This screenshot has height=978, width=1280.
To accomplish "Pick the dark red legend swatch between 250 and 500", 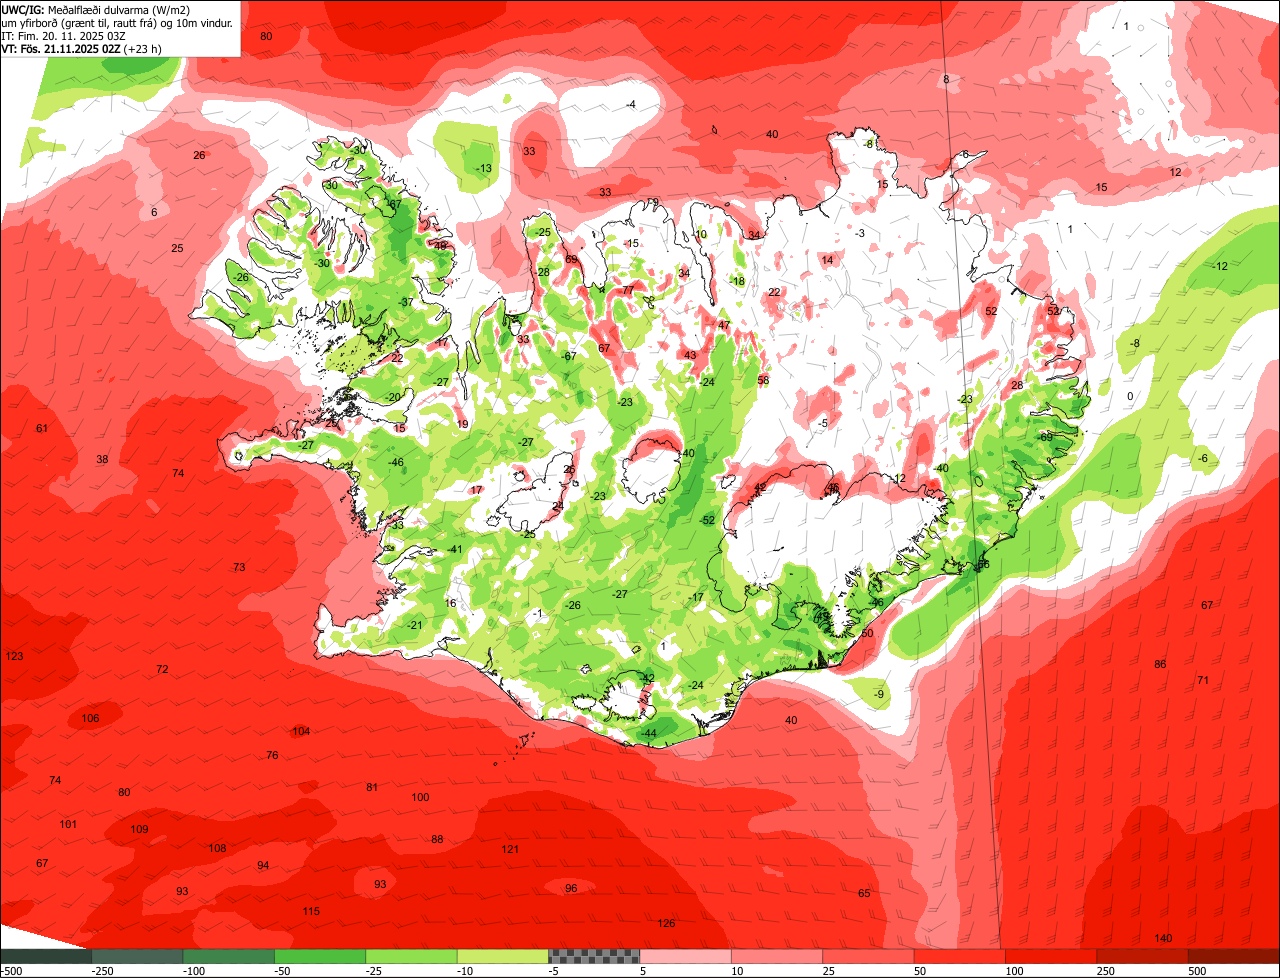I will (x=1143, y=956).
